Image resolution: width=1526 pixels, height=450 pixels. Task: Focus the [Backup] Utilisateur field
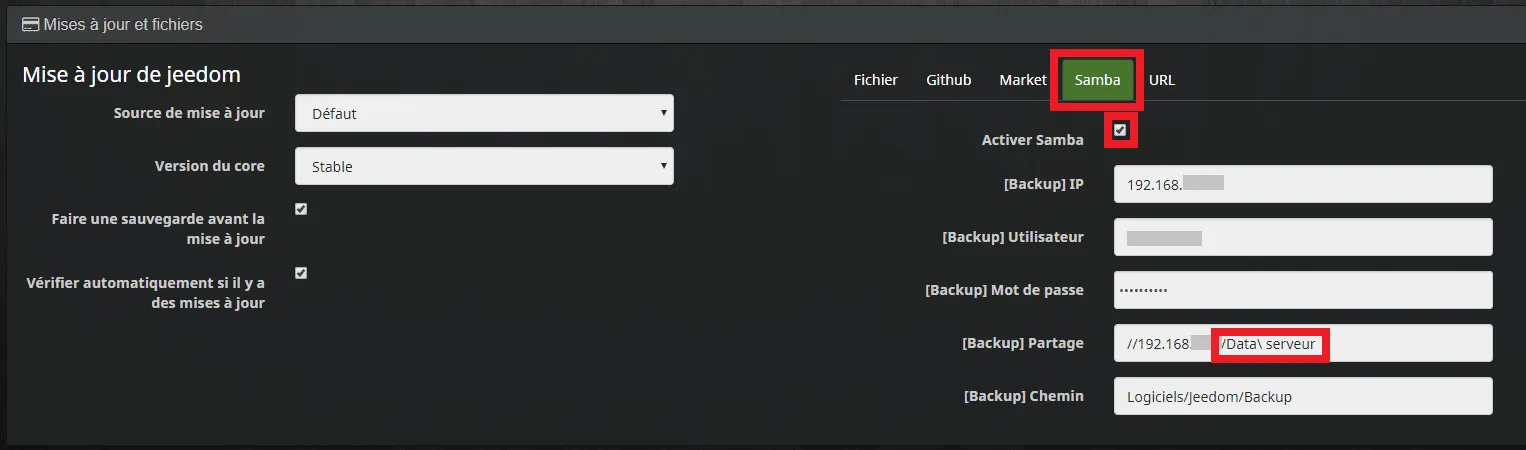[1303, 237]
